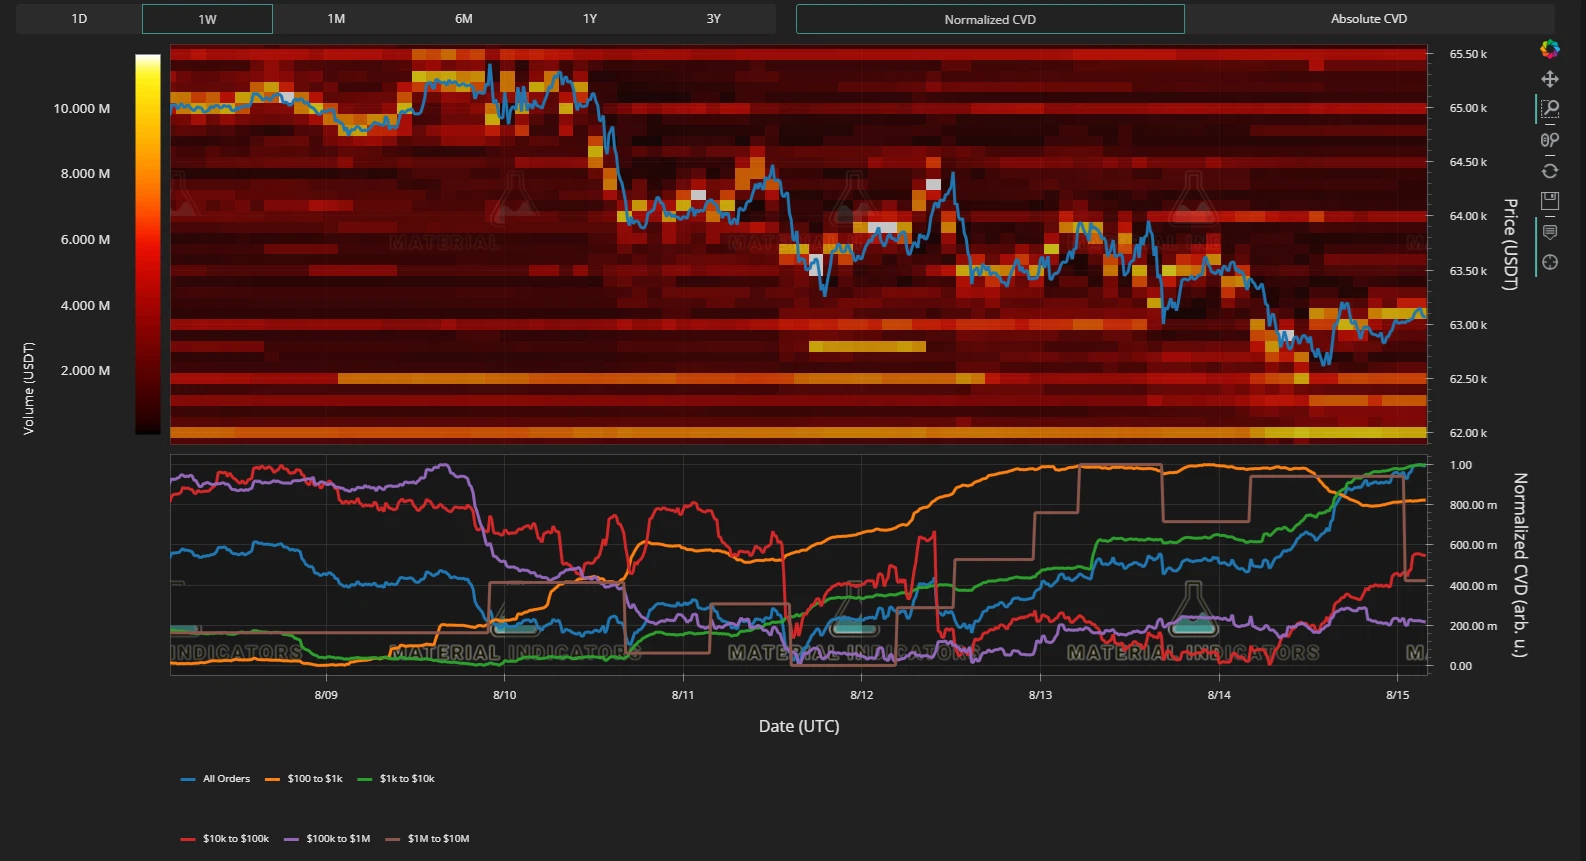This screenshot has width=1586, height=861.
Task: Click the 63.50 k price tick
Action: coord(1468,271)
